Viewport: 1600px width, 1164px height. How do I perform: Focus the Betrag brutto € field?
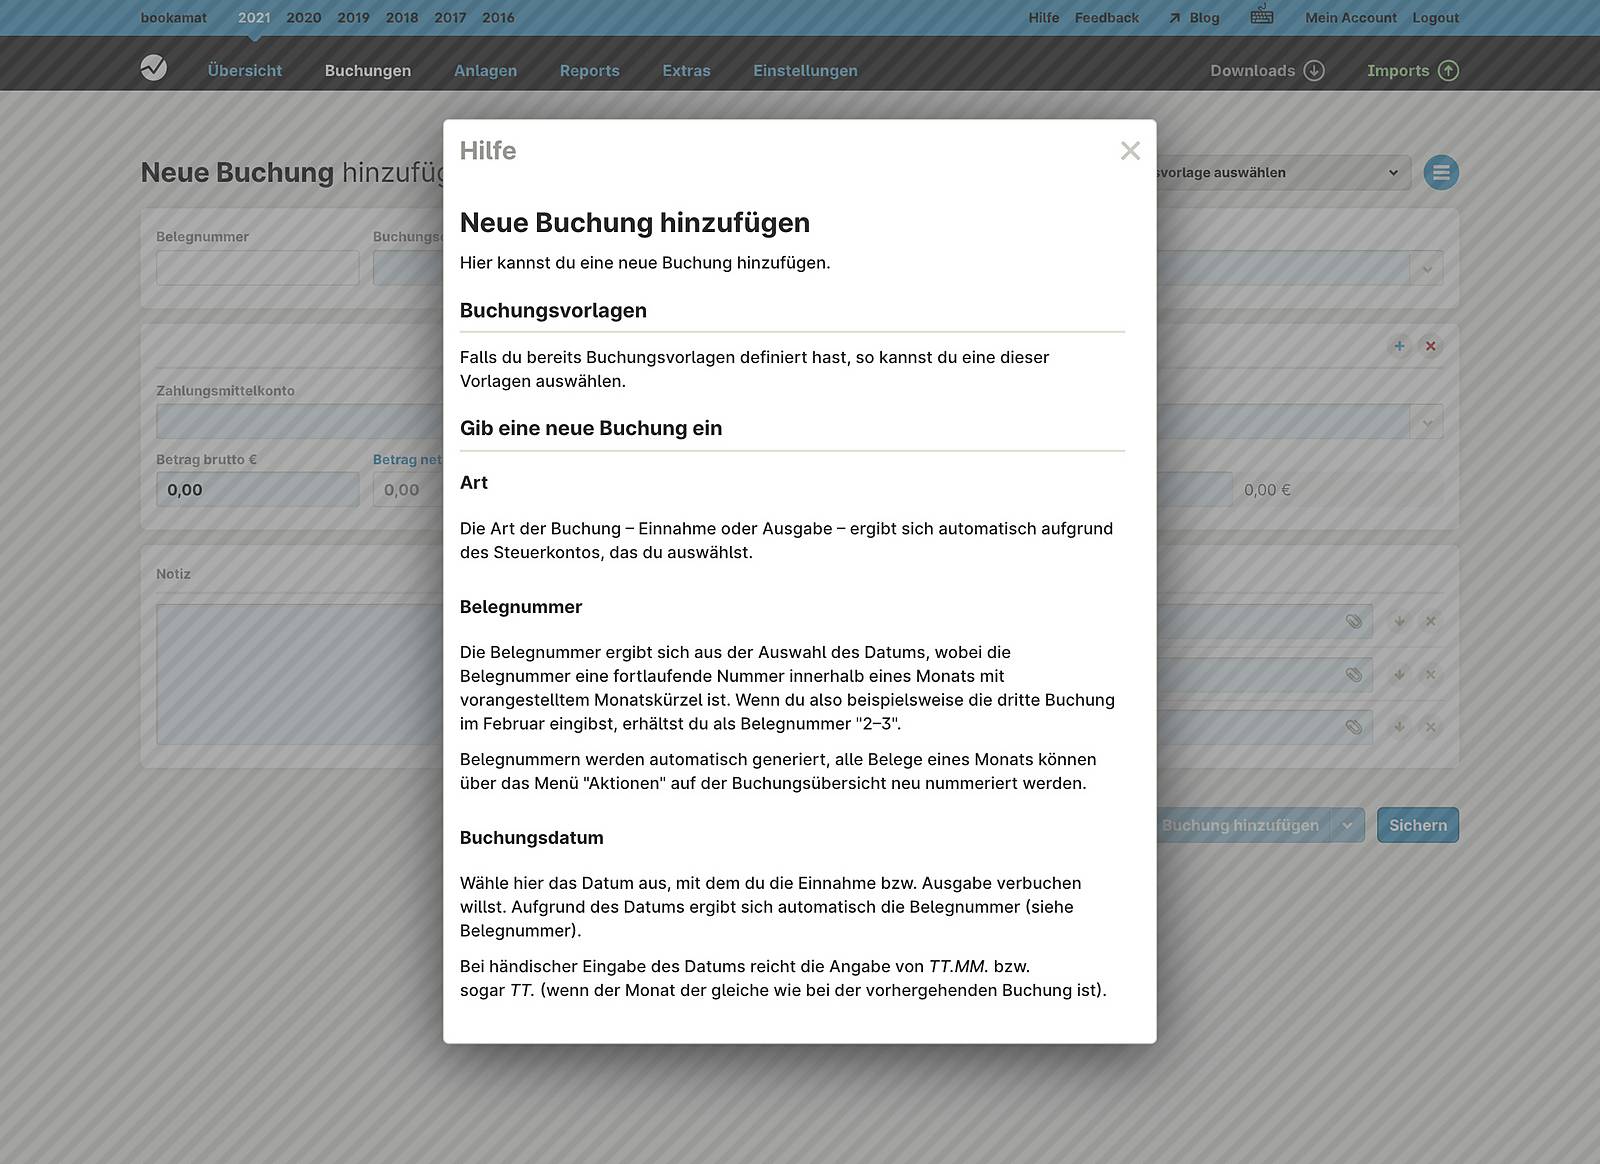point(258,489)
